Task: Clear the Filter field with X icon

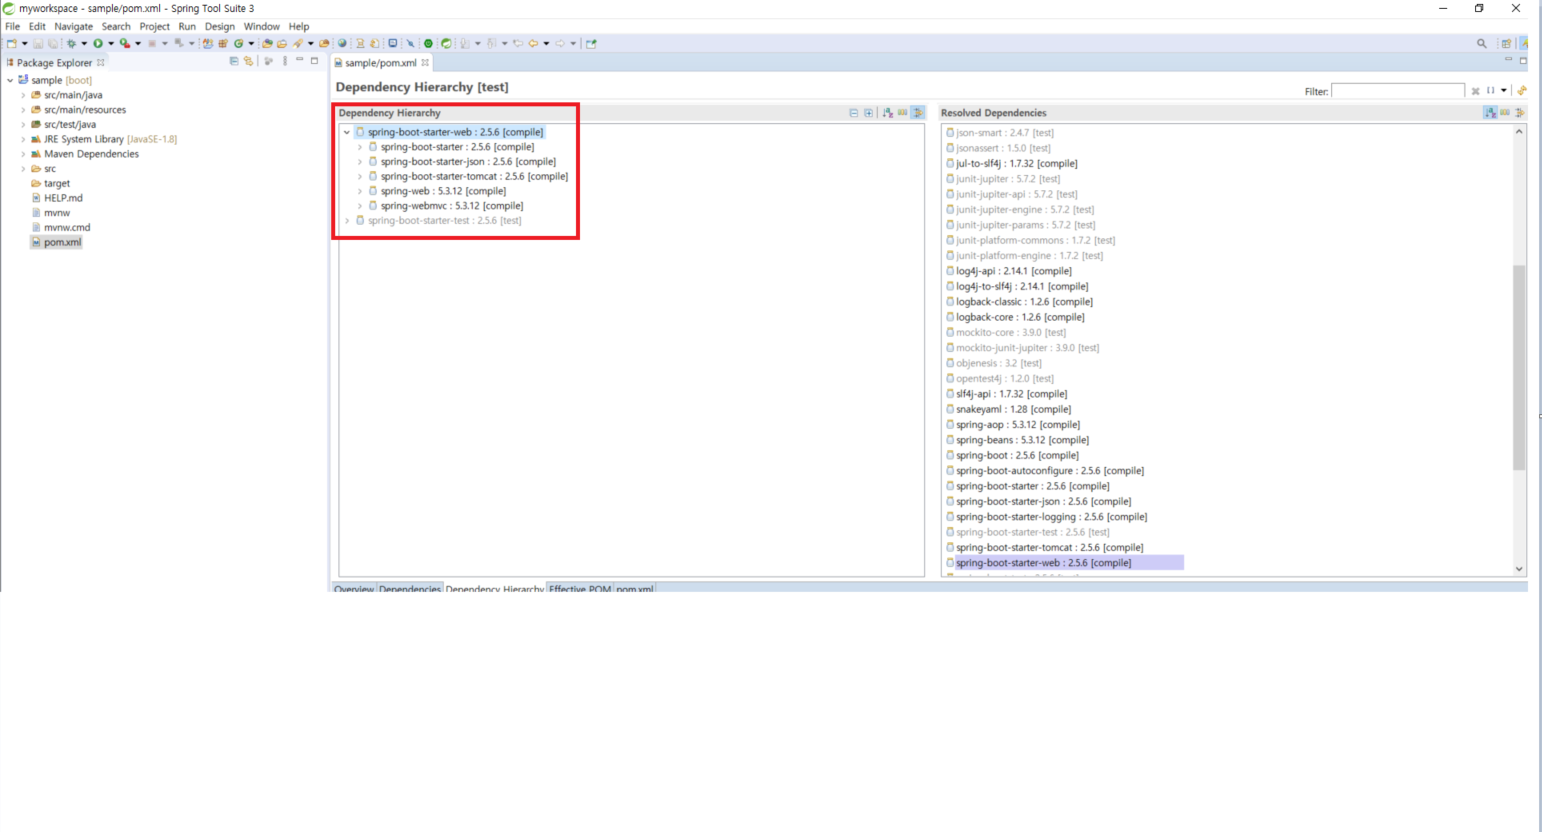Action: [x=1475, y=91]
